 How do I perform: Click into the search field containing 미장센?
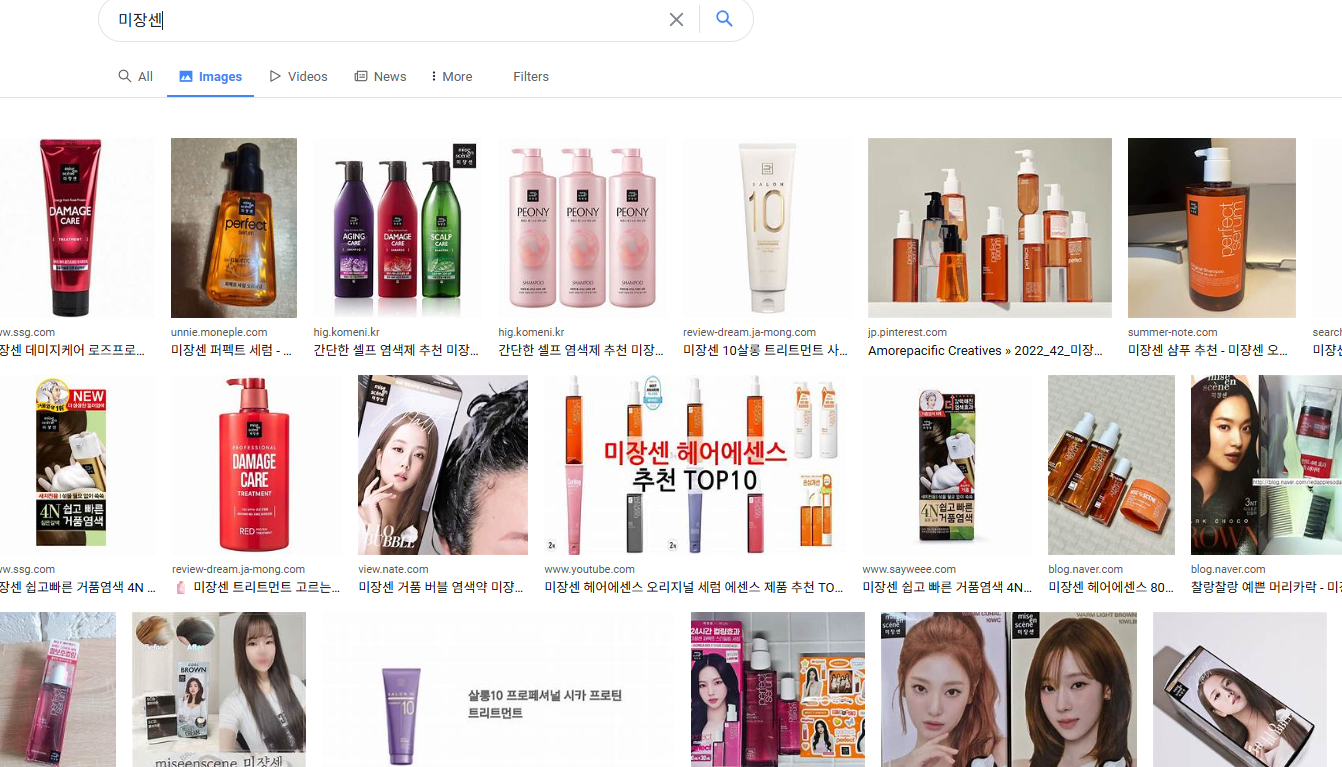point(385,19)
